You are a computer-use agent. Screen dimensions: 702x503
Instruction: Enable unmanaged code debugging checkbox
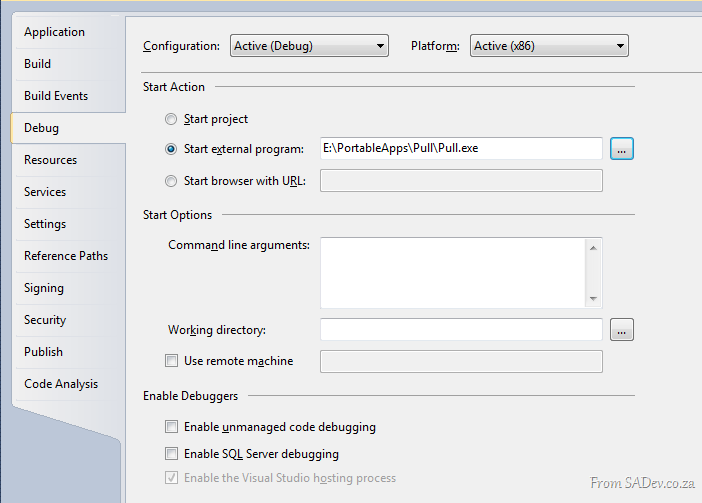point(171,426)
